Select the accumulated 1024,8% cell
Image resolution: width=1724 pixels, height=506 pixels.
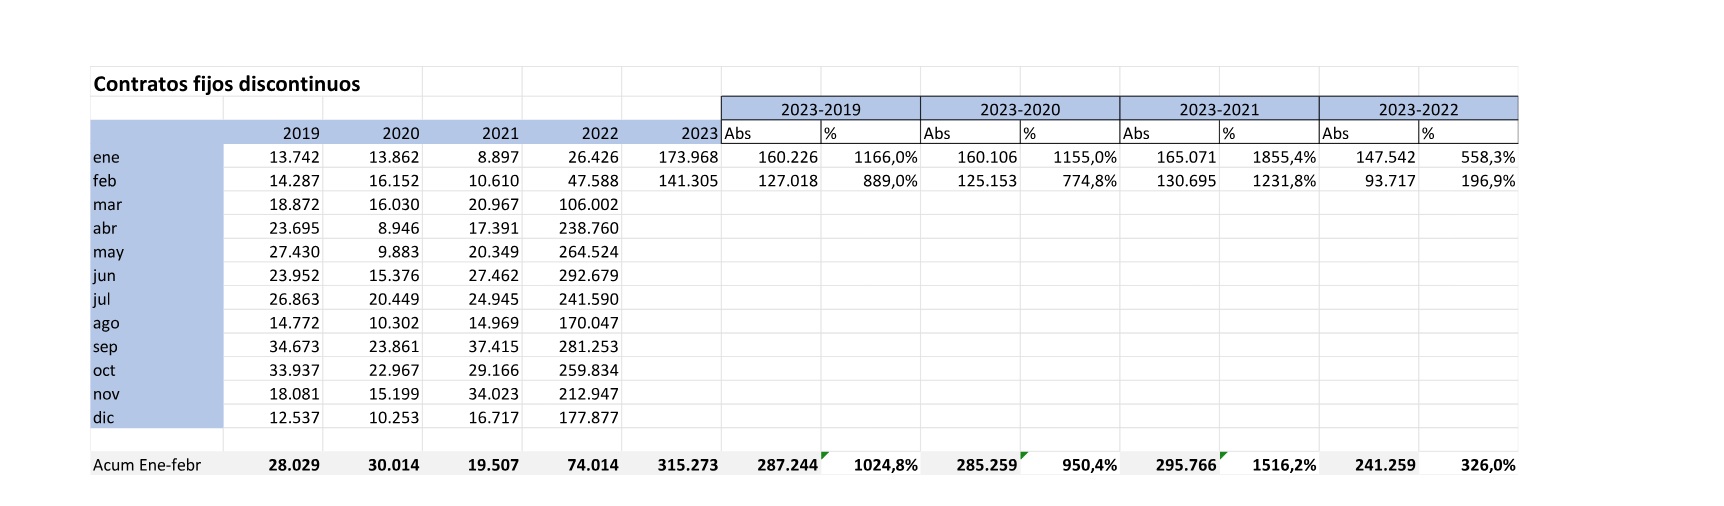click(x=885, y=465)
